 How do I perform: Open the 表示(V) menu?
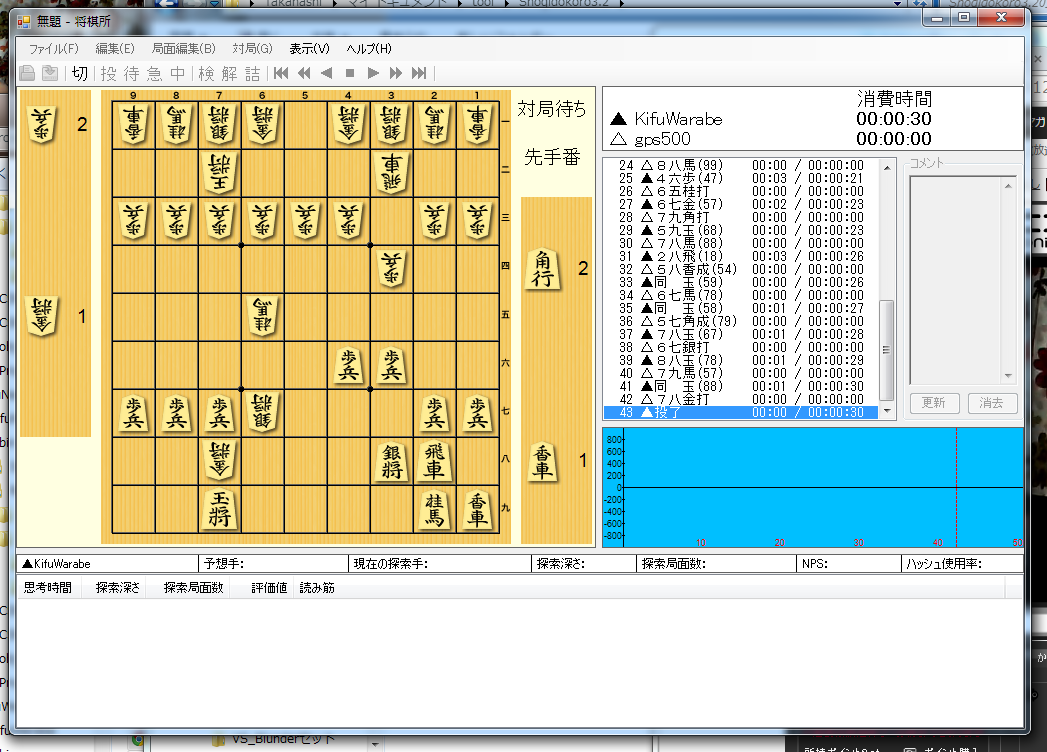[309, 49]
